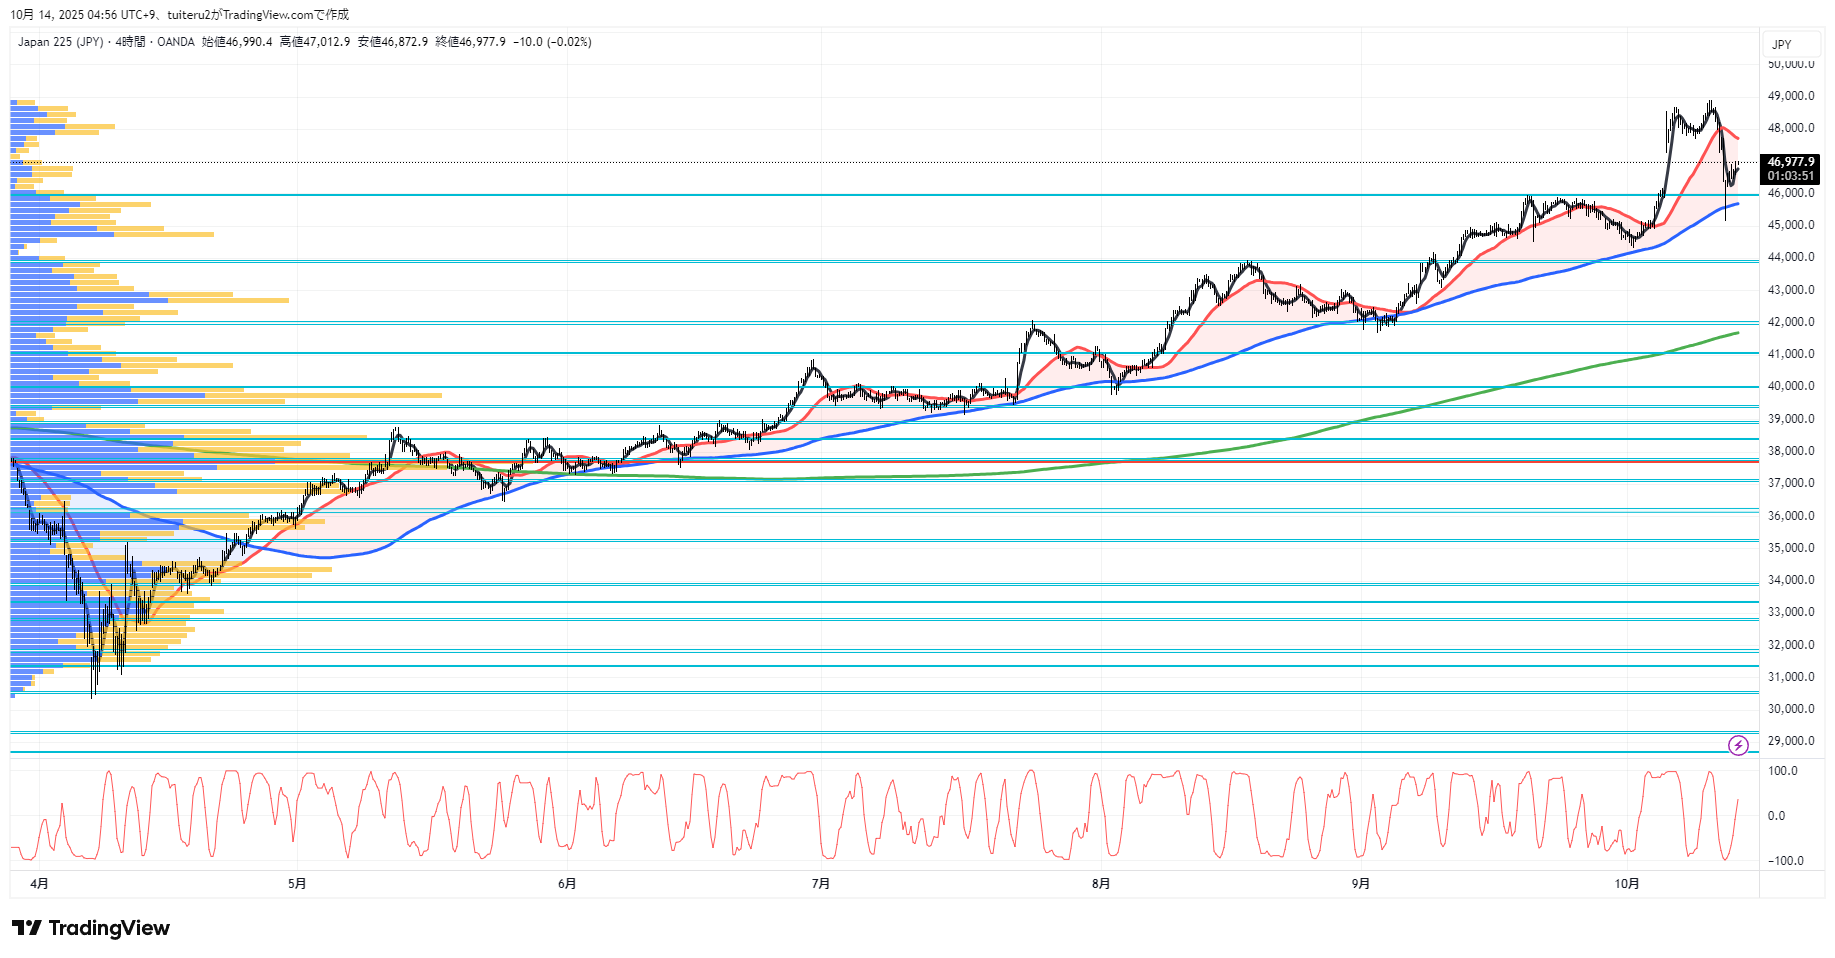Click the 高値47,012.9 high value in legend
The image size is (1835, 958).
coord(315,42)
